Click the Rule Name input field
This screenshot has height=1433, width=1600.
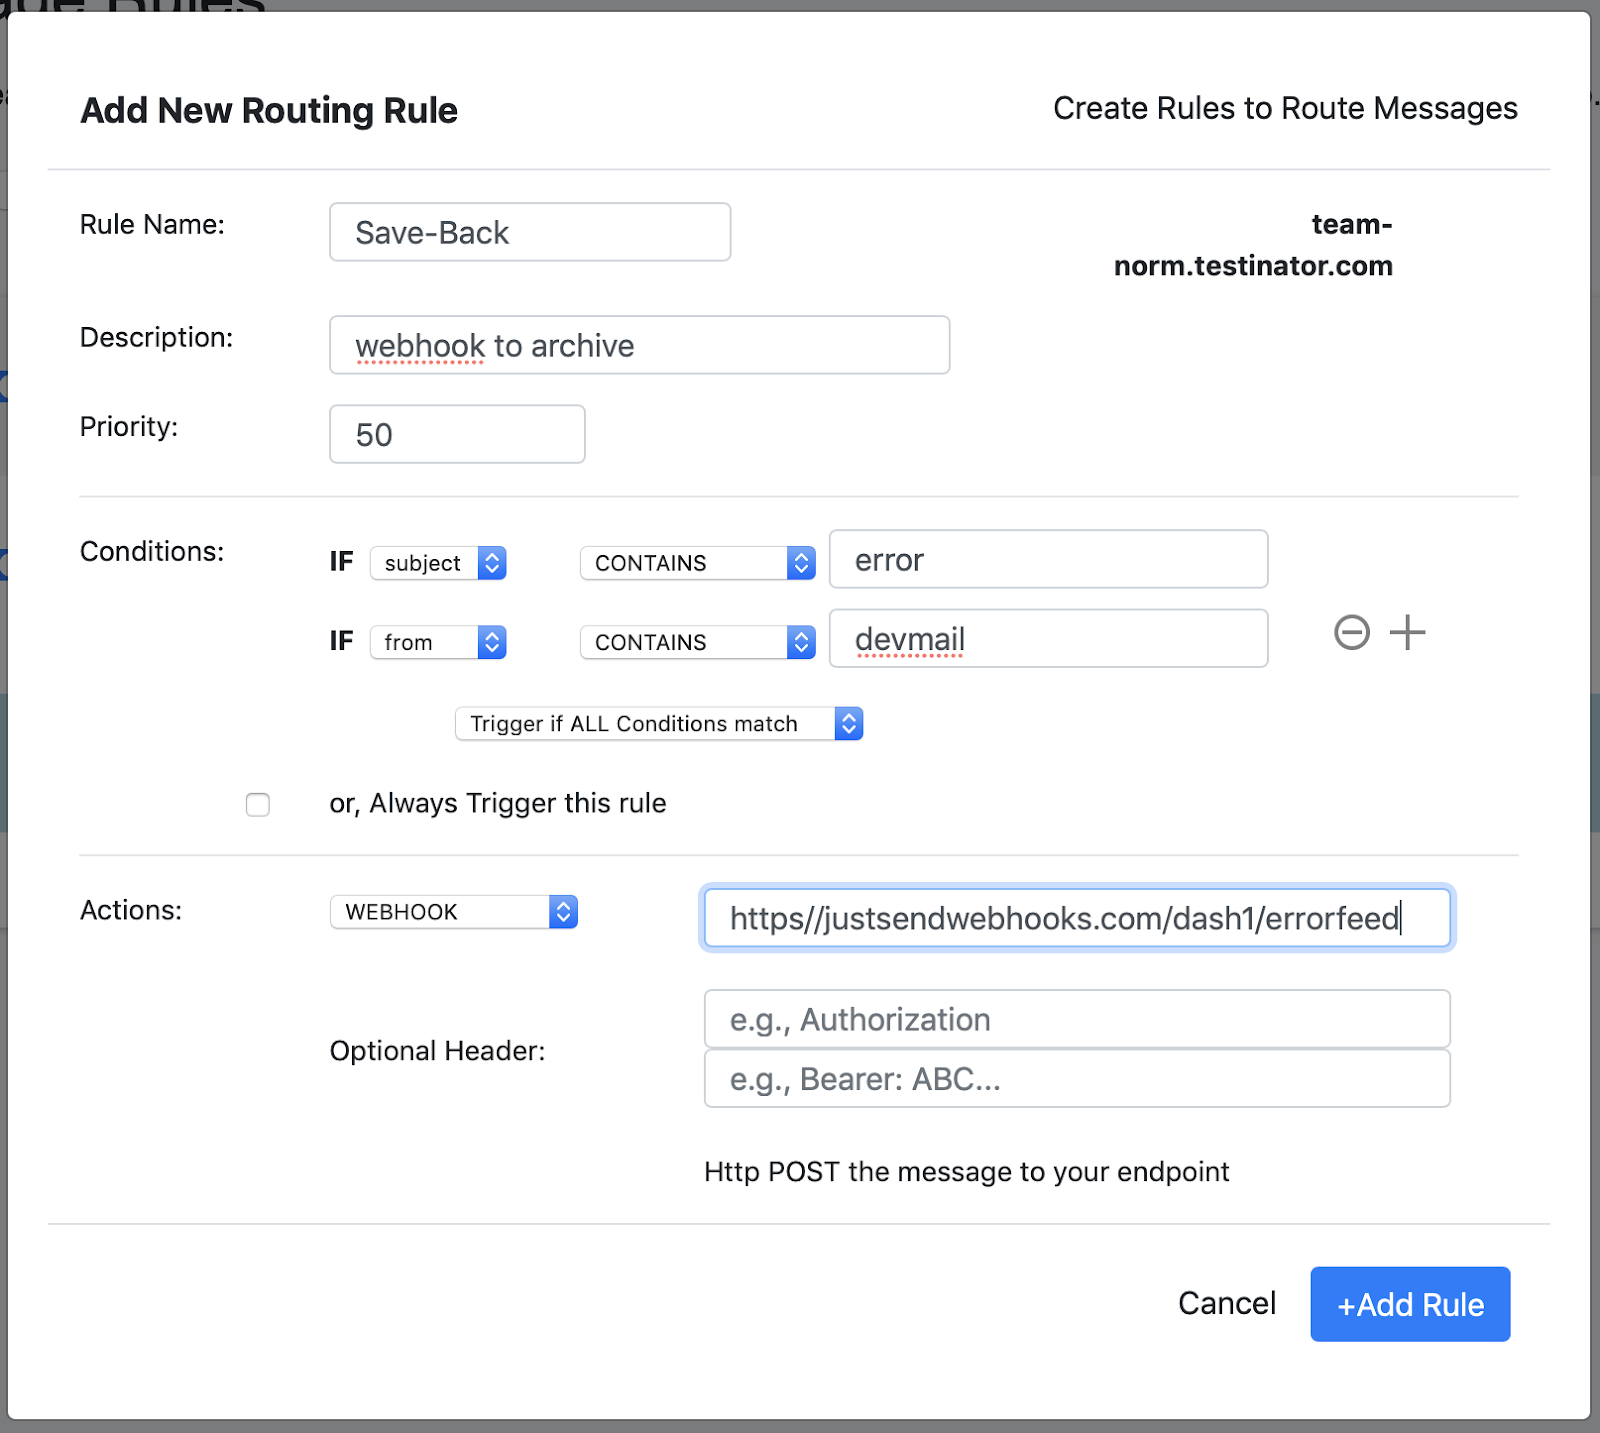pyautogui.click(x=530, y=233)
